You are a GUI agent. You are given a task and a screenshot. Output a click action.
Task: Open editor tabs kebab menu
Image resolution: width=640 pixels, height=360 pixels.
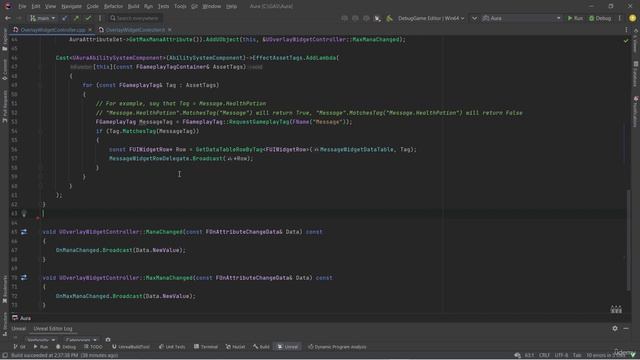[x=627, y=30]
